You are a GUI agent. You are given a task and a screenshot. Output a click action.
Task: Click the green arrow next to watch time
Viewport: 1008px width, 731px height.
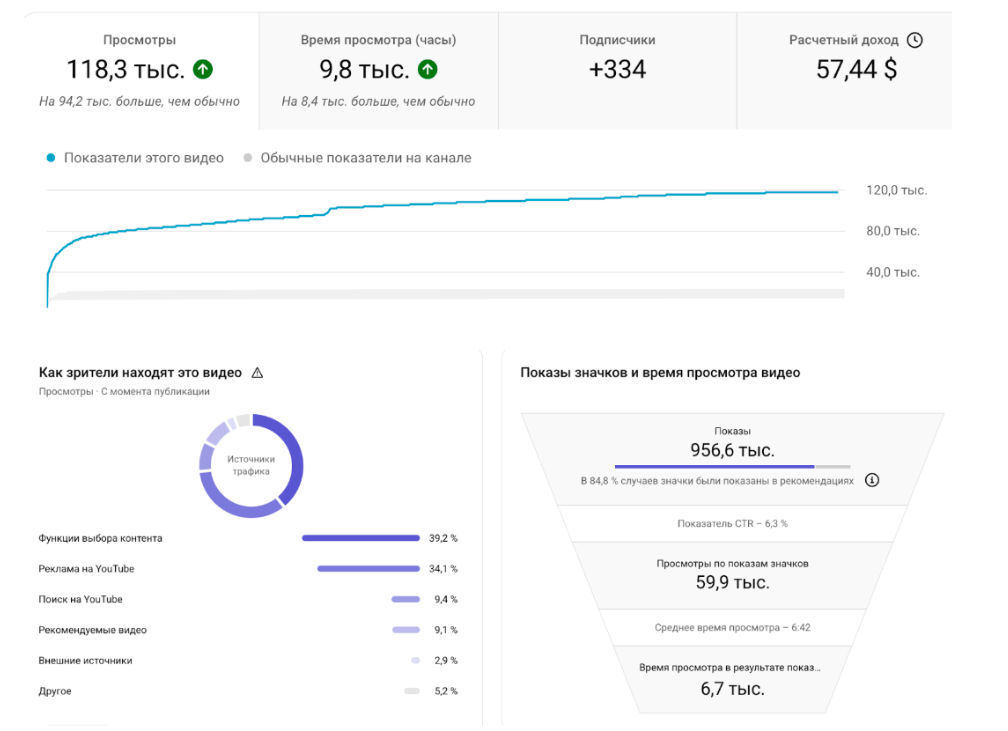(428, 70)
